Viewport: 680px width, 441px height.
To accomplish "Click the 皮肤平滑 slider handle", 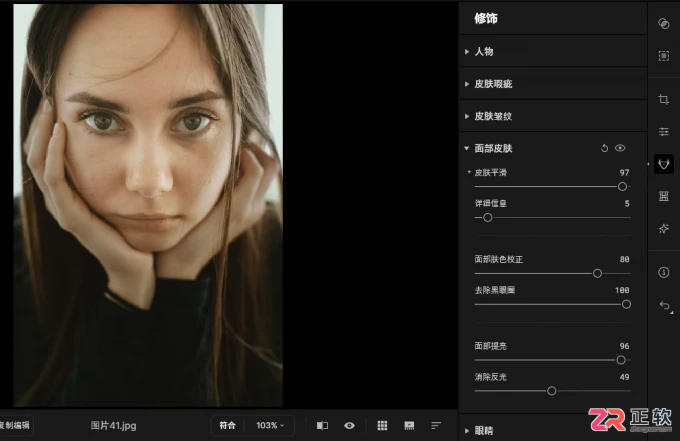I will coord(622,186).
